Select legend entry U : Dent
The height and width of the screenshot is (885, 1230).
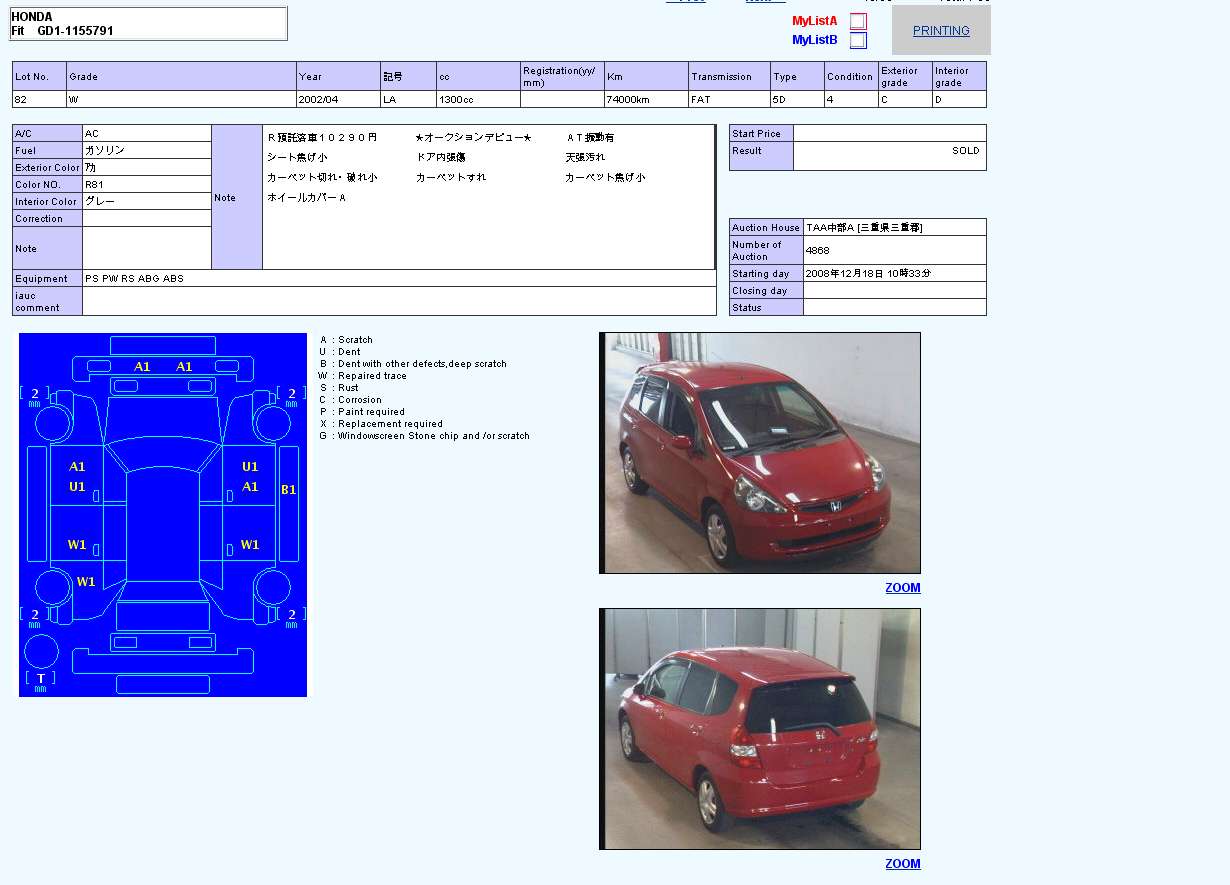tap(340, 352)
